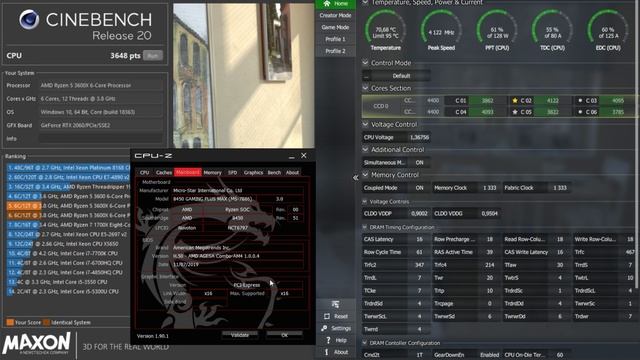Toggle GearDownEn Enabled setting
This screenshot has height=360, width=640.
coord(489,355)
